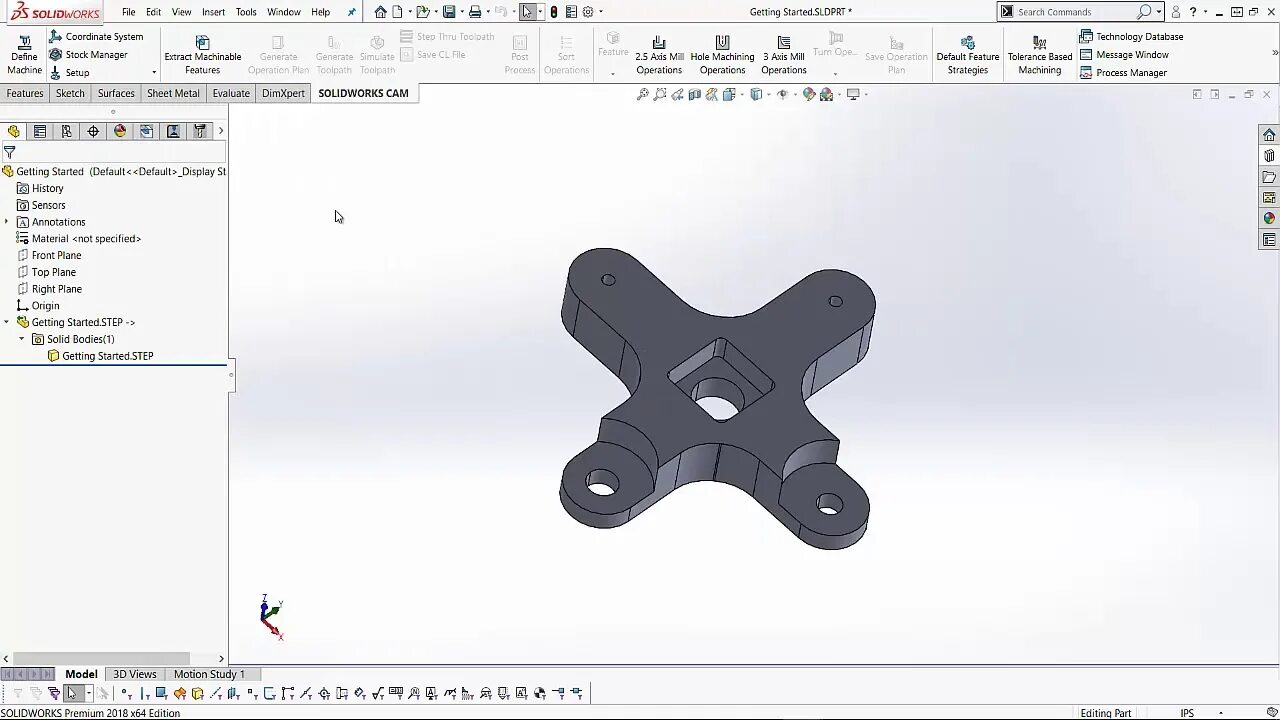Toggle the Stock Manager option
1280x720 pixels.
[x=96, y=54]
